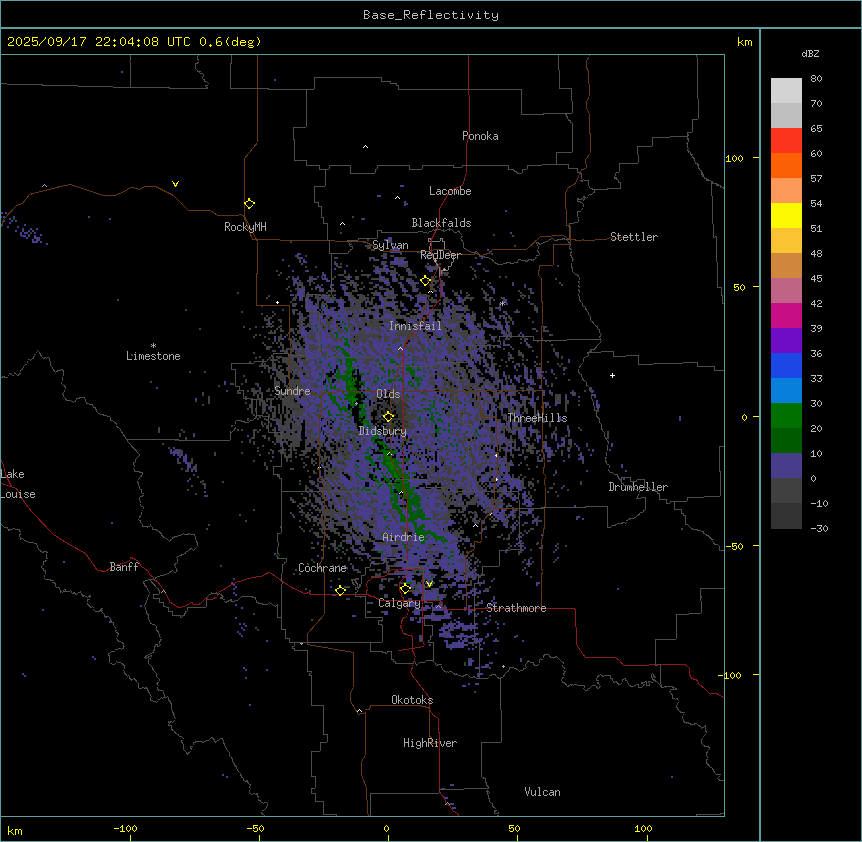
Task: Click the radar scan timestamp text
Action: (134, 42)
